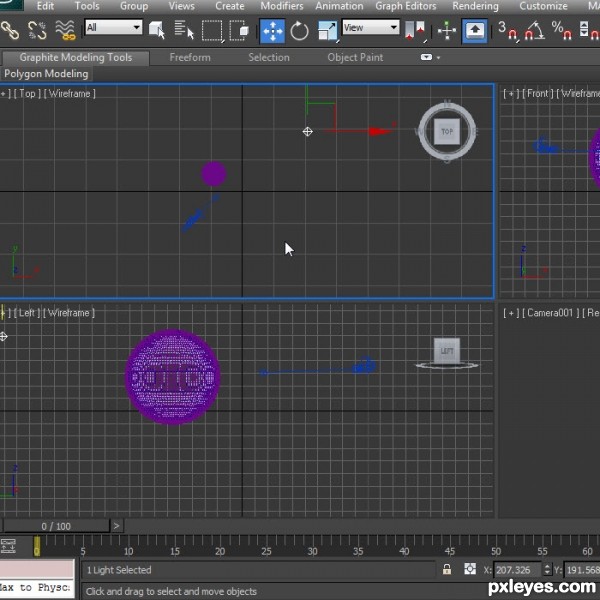Activate the Select and Scale tool

(328, 31)
